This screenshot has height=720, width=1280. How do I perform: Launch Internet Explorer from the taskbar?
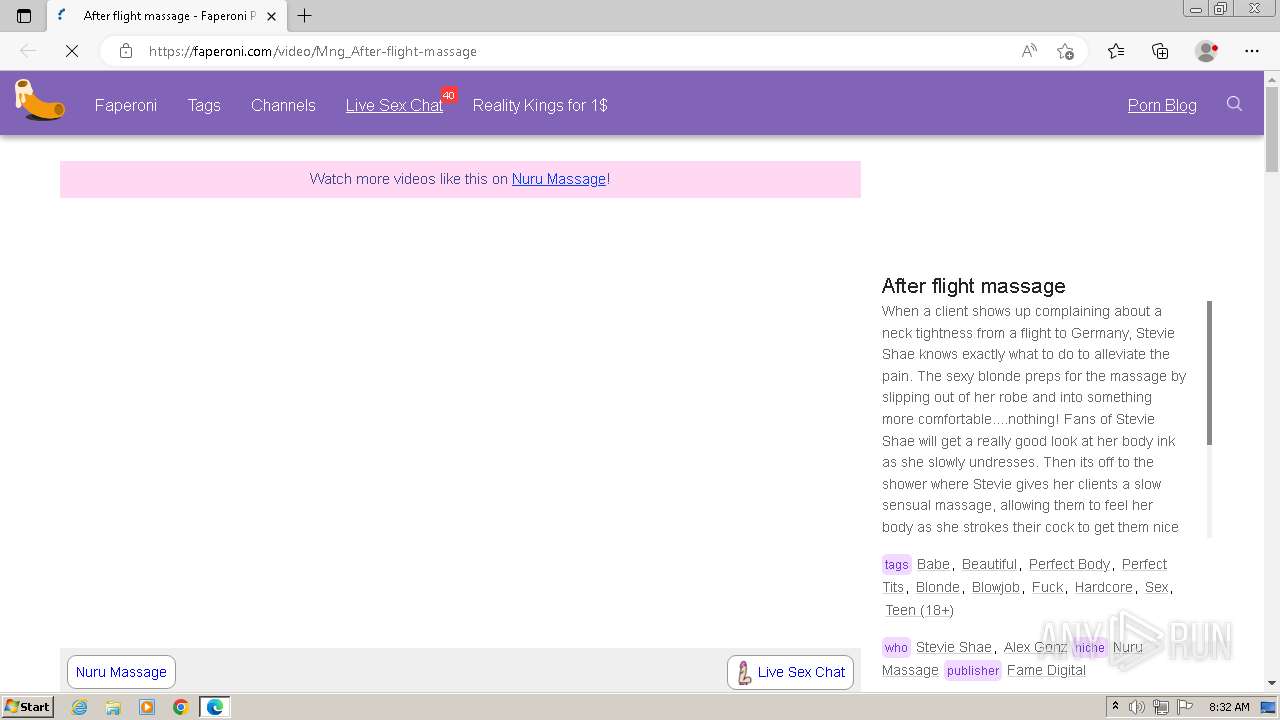(x=80, y=707)
